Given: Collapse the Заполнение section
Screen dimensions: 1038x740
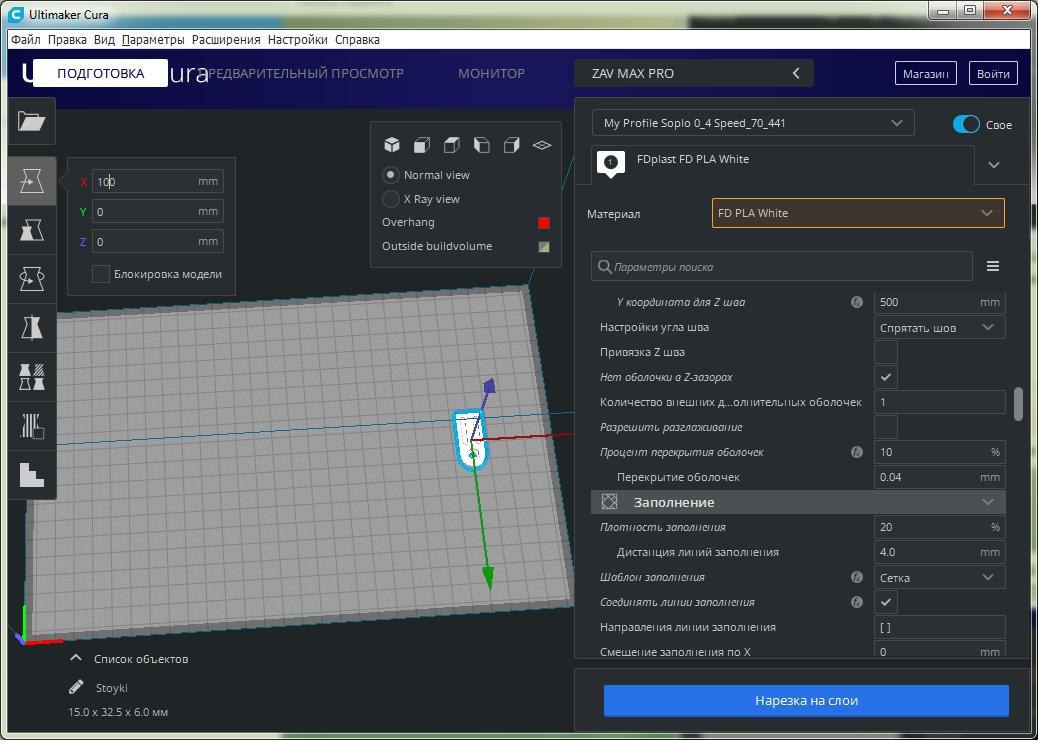Looking at the screenshot, I should click(798, 502).
